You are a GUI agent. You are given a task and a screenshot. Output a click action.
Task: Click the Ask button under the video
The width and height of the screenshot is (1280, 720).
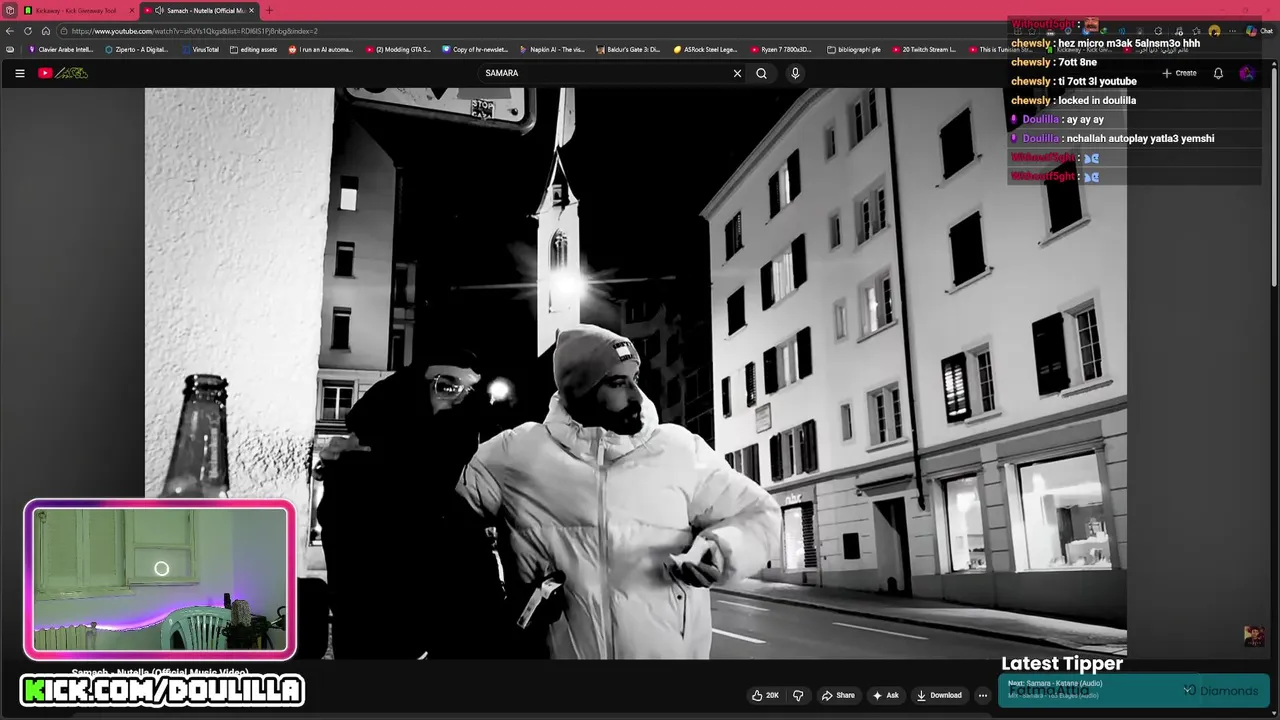pyautogui.click(x=885, y=695)
